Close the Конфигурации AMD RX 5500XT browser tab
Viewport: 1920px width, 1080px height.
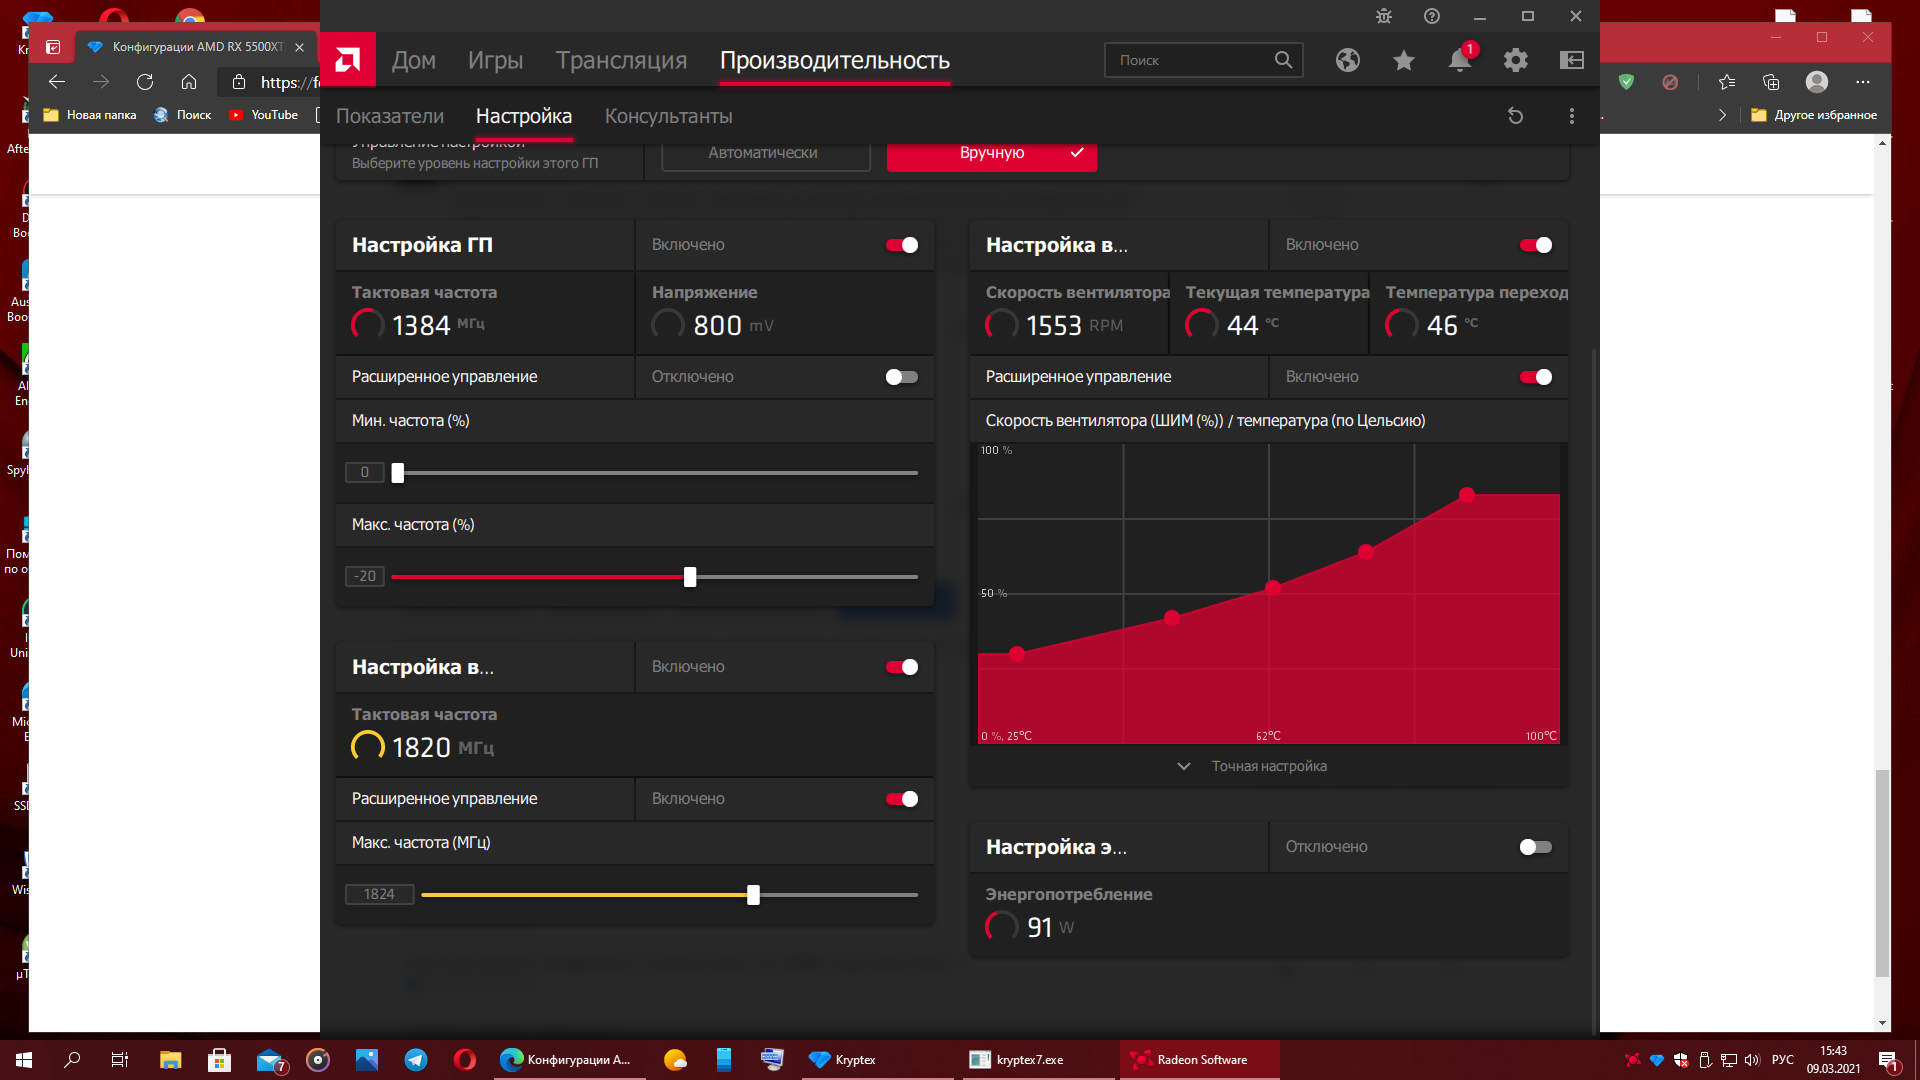click(299, 47)
